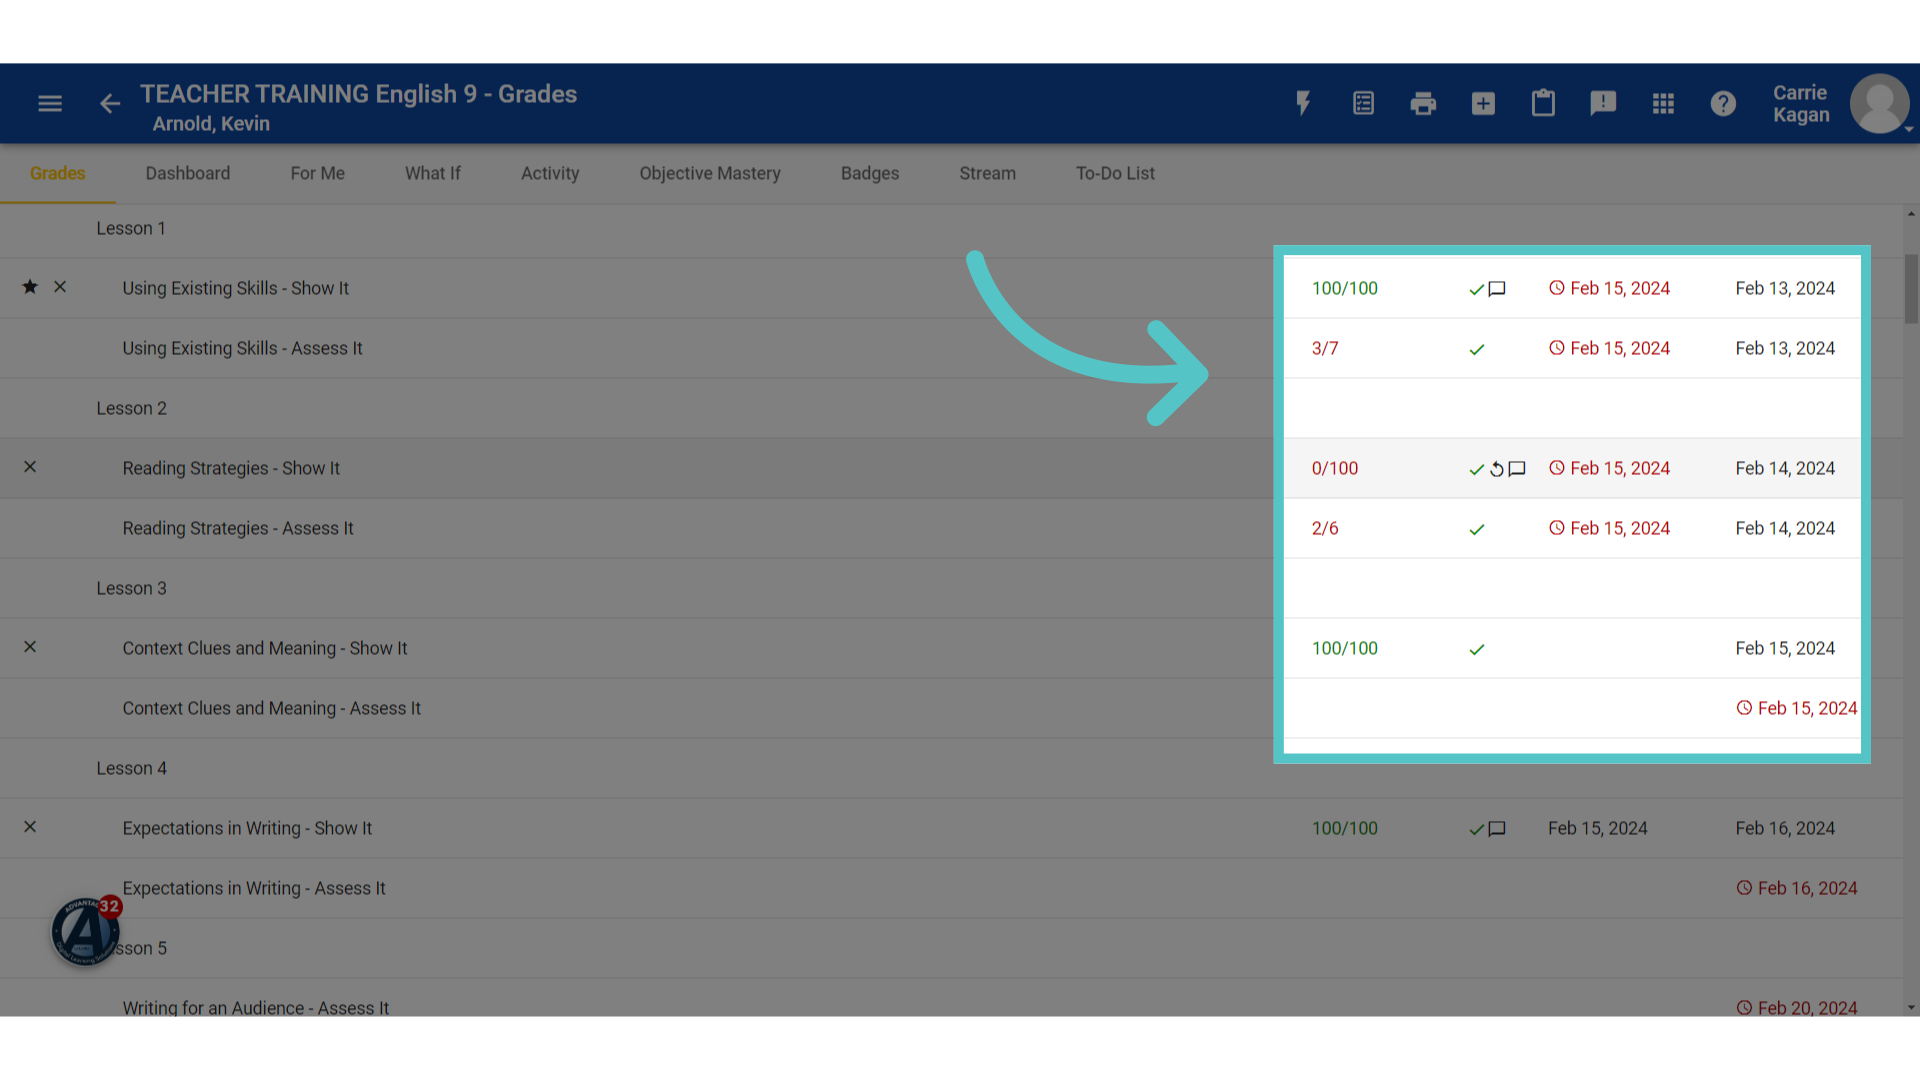This screenshot has width=1920, height=1080.
Task: Open comment icon in Reading Strategies 0/100 row
Action: click(x=1517, y=469)
